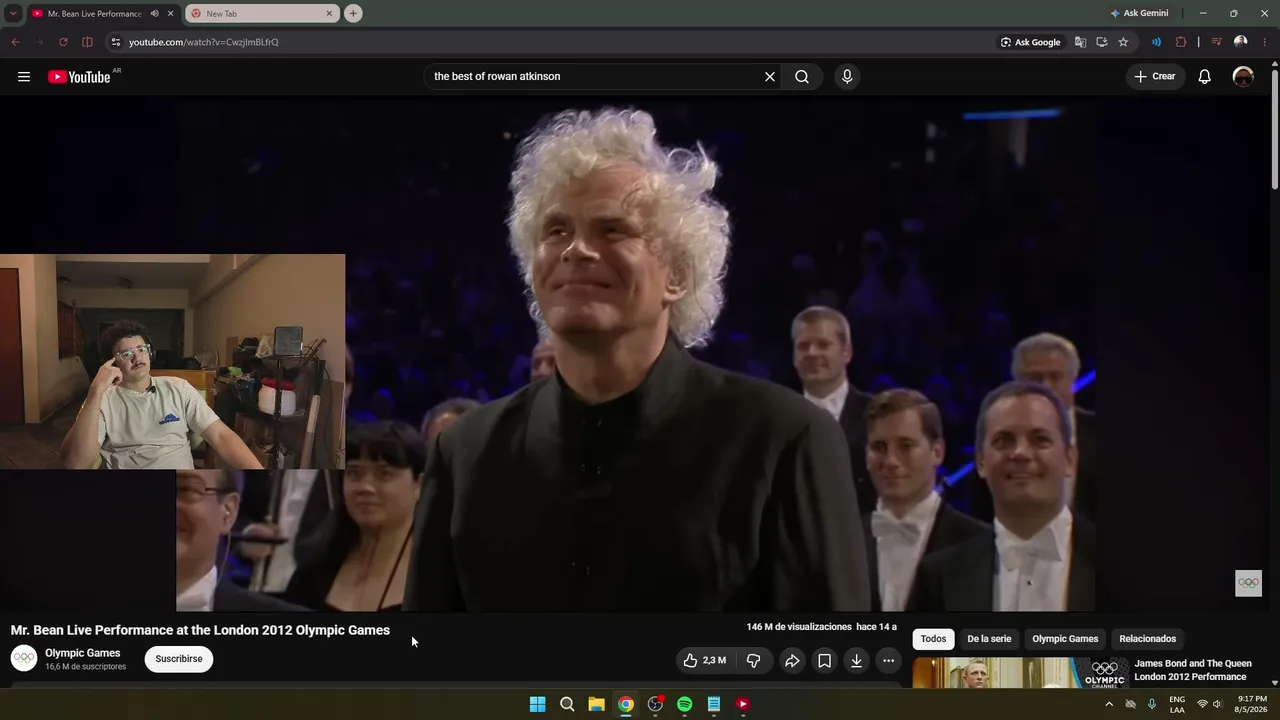Toggle the browser side panel
The height and width of the screenshot is (720, 1280).
[87, 42]
